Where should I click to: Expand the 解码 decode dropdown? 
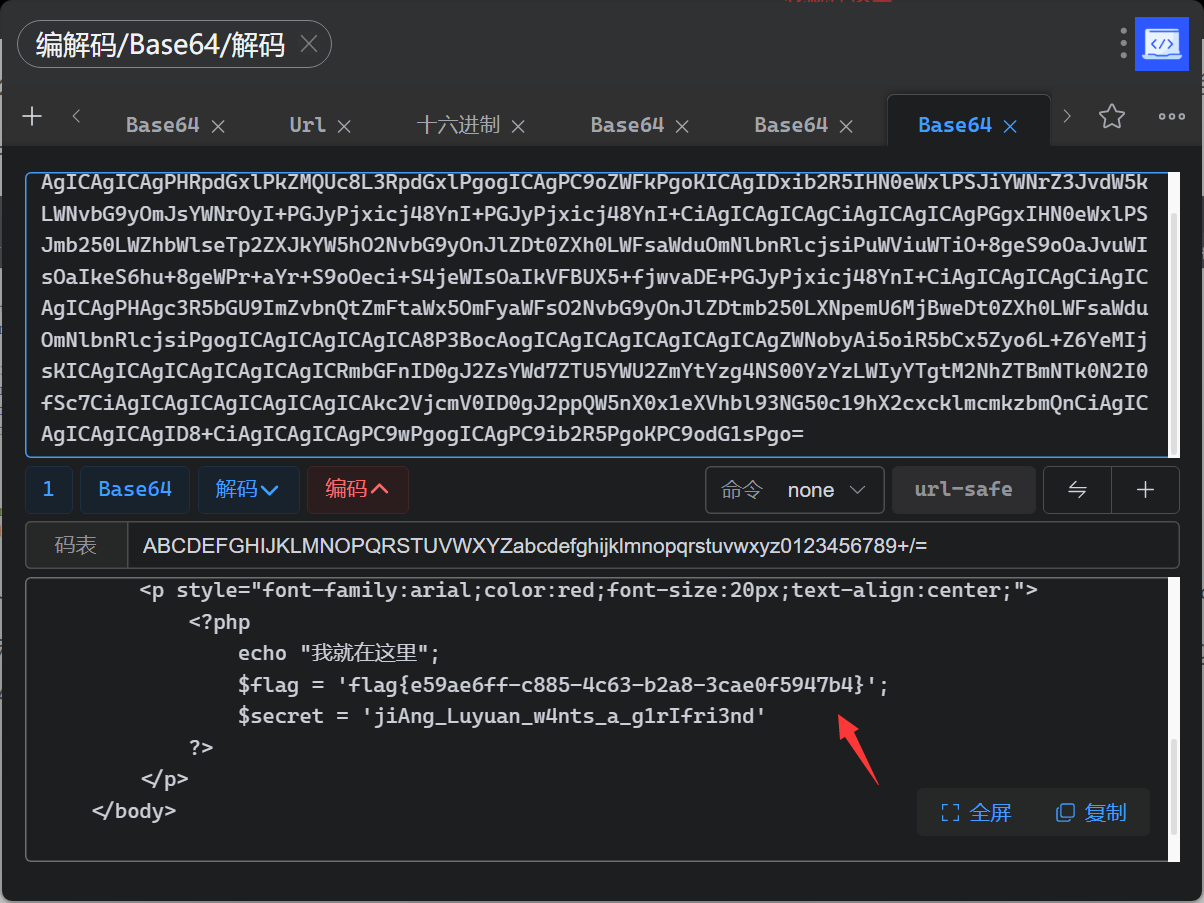[x=248, y=489]
